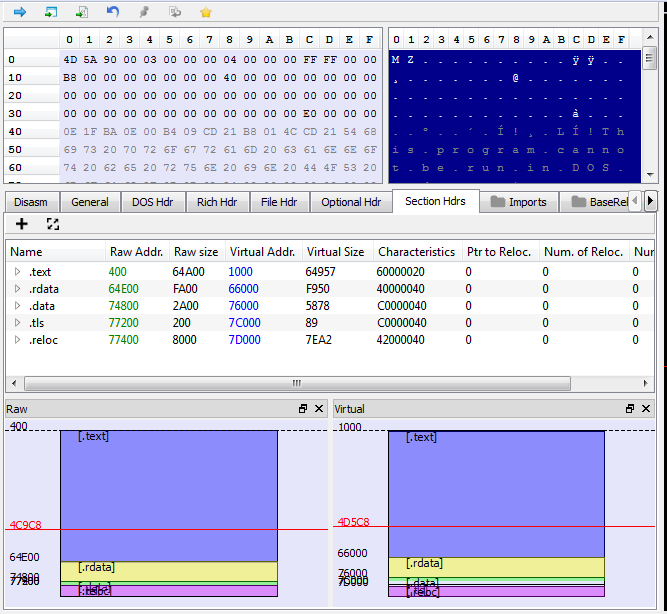The width and height of the screenshot is (667, 614).
Task: Expand the .rdata section row
Action: (17, 288)
